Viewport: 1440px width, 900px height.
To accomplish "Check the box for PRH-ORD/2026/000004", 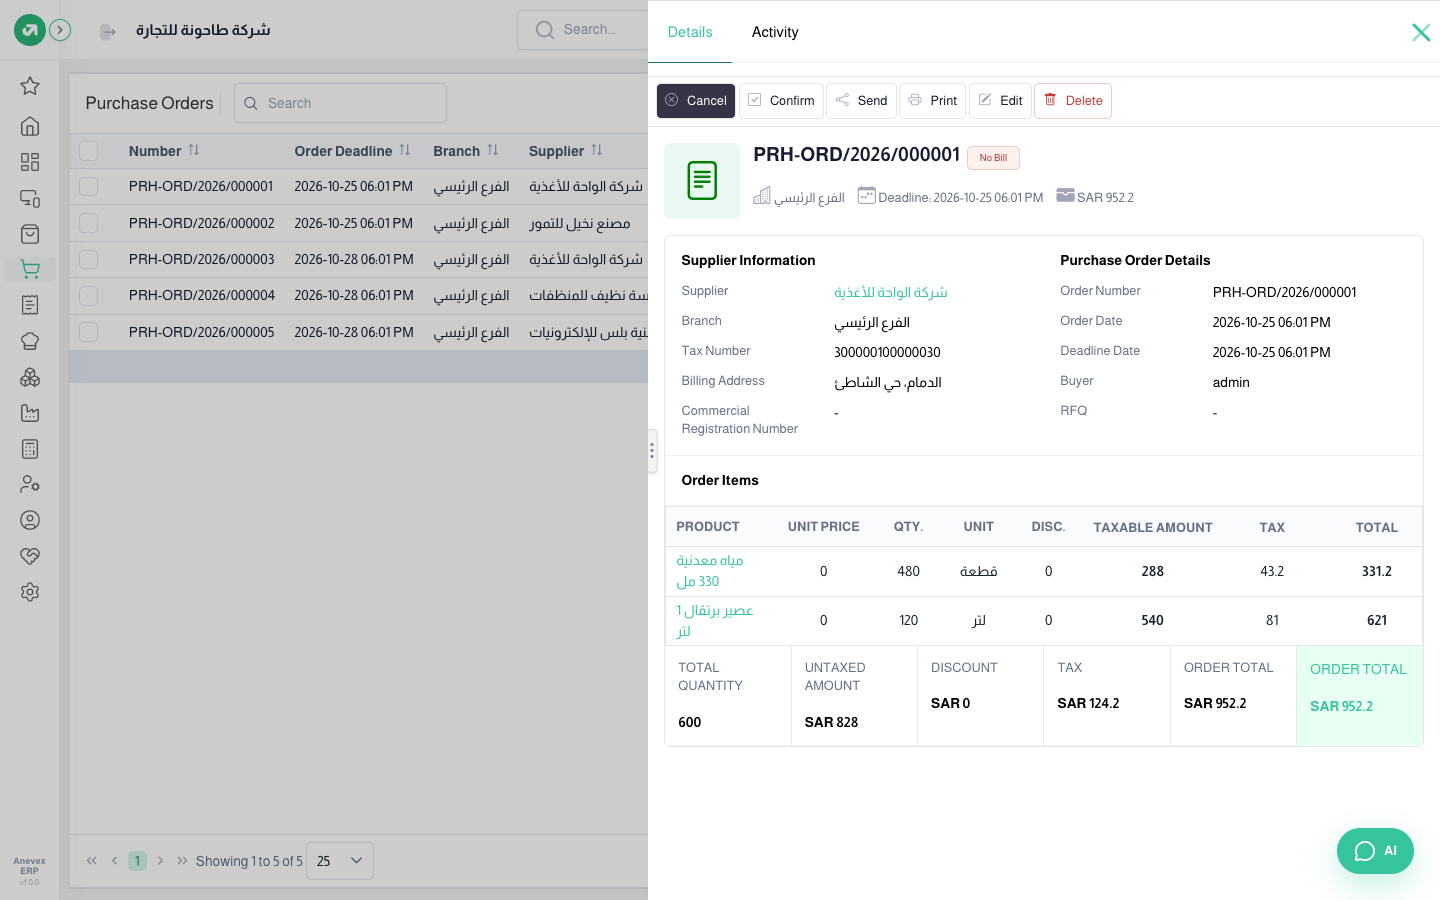I will pyautogui.click(x=89, y=296).
